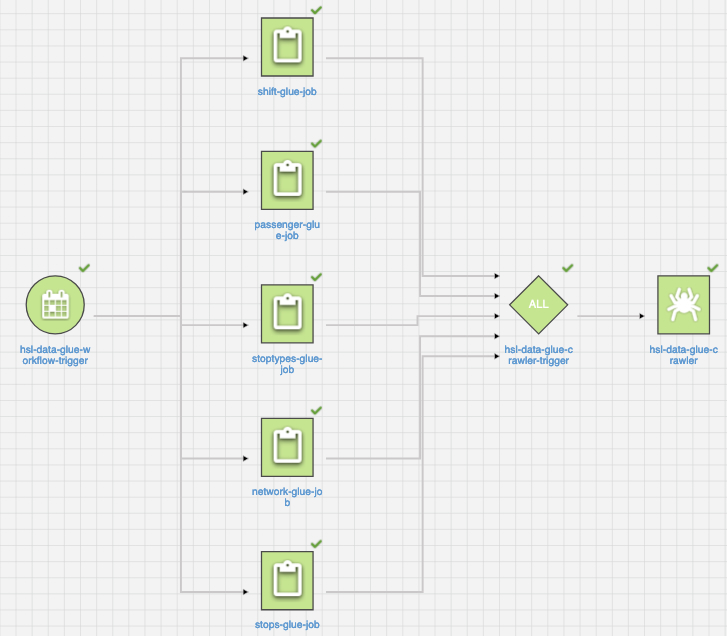Select the passenger-glue-job clipboard node

[287, 180]
